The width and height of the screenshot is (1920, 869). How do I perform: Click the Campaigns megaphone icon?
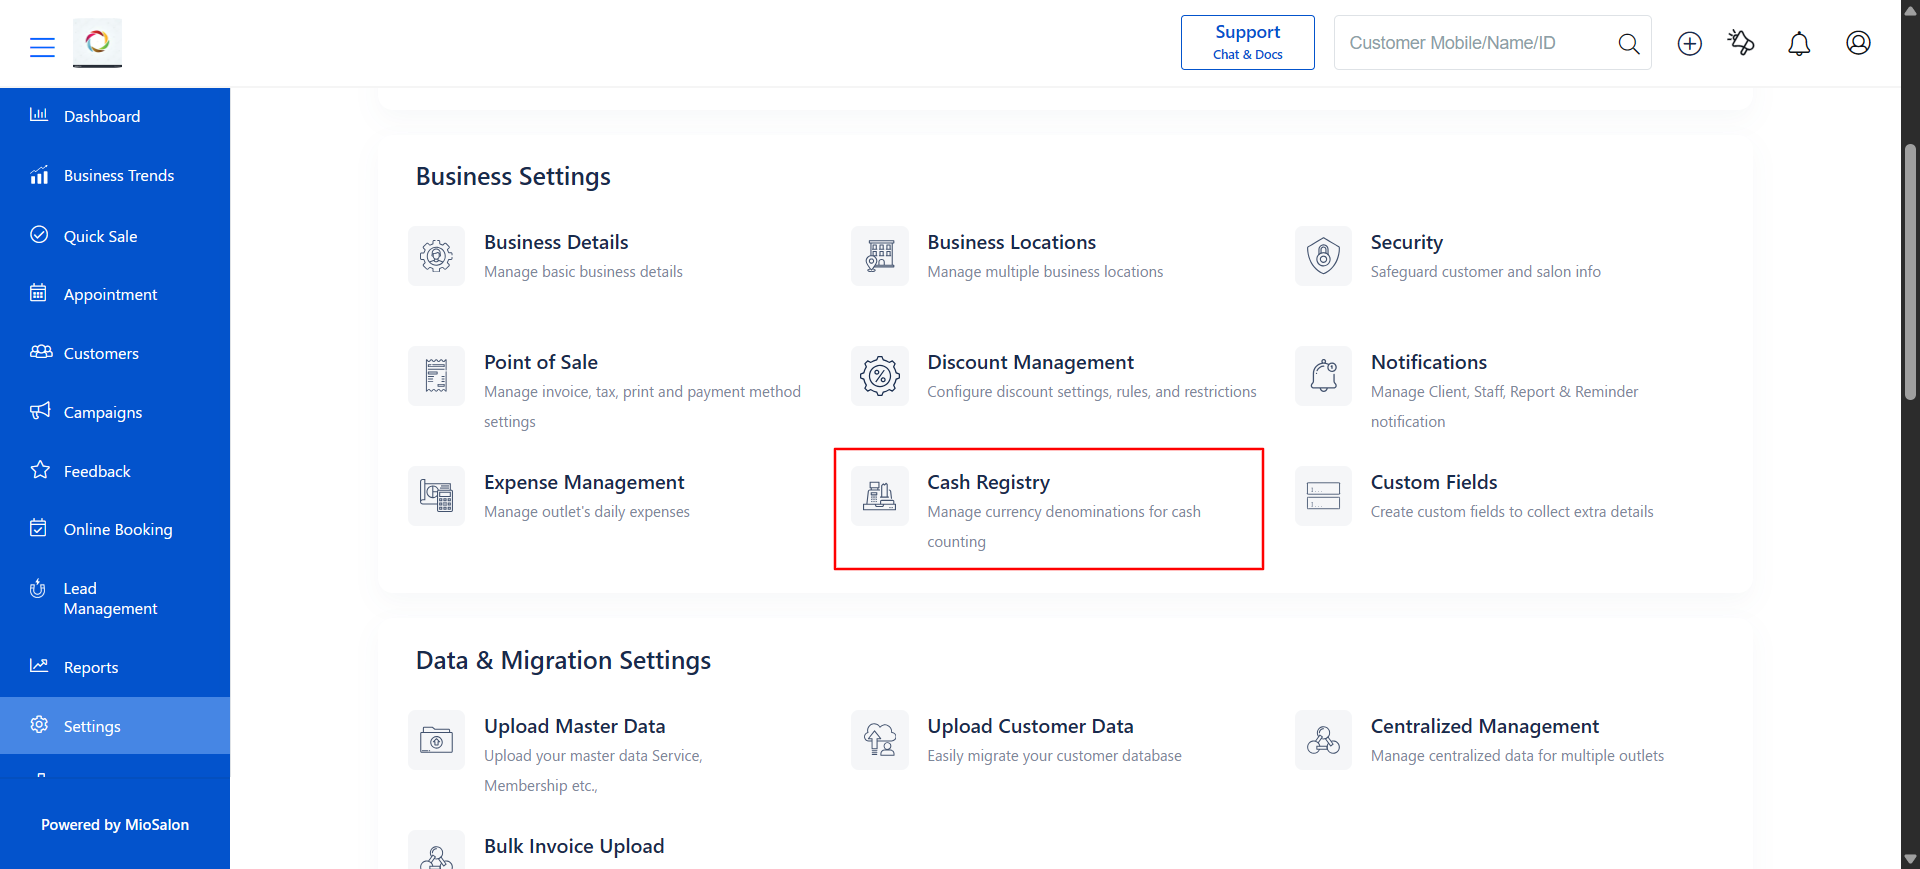(x=40, y=411)
